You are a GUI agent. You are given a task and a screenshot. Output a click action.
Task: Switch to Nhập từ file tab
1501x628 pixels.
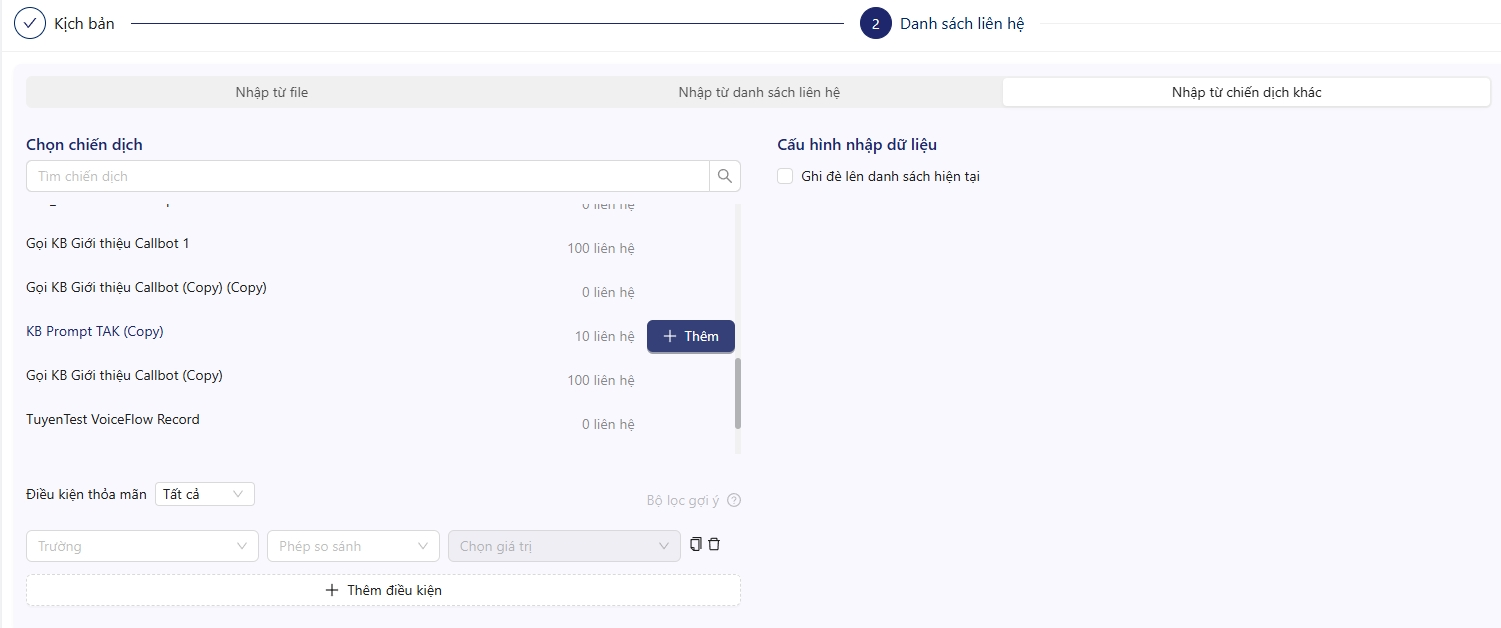[x=272, y=92]
